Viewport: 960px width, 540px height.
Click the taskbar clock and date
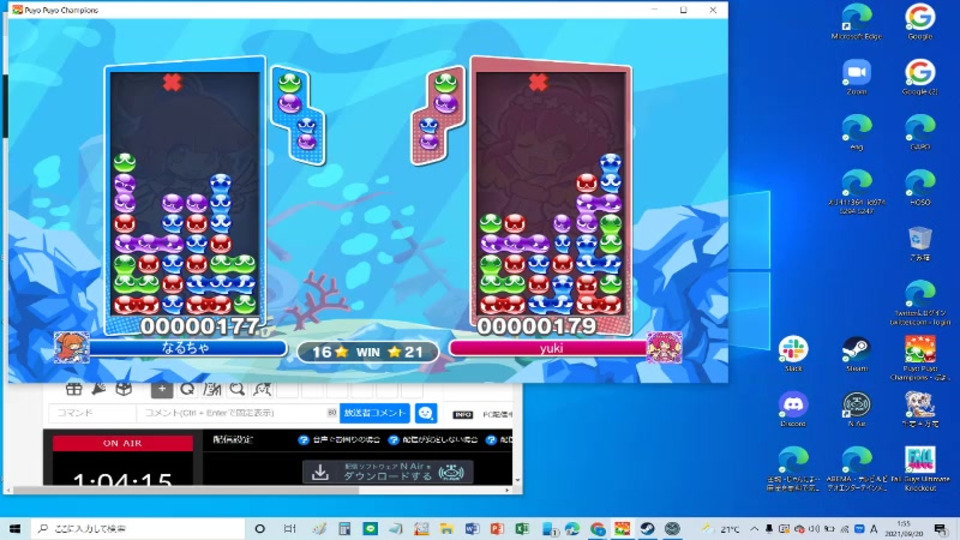(x=904, y=529)
